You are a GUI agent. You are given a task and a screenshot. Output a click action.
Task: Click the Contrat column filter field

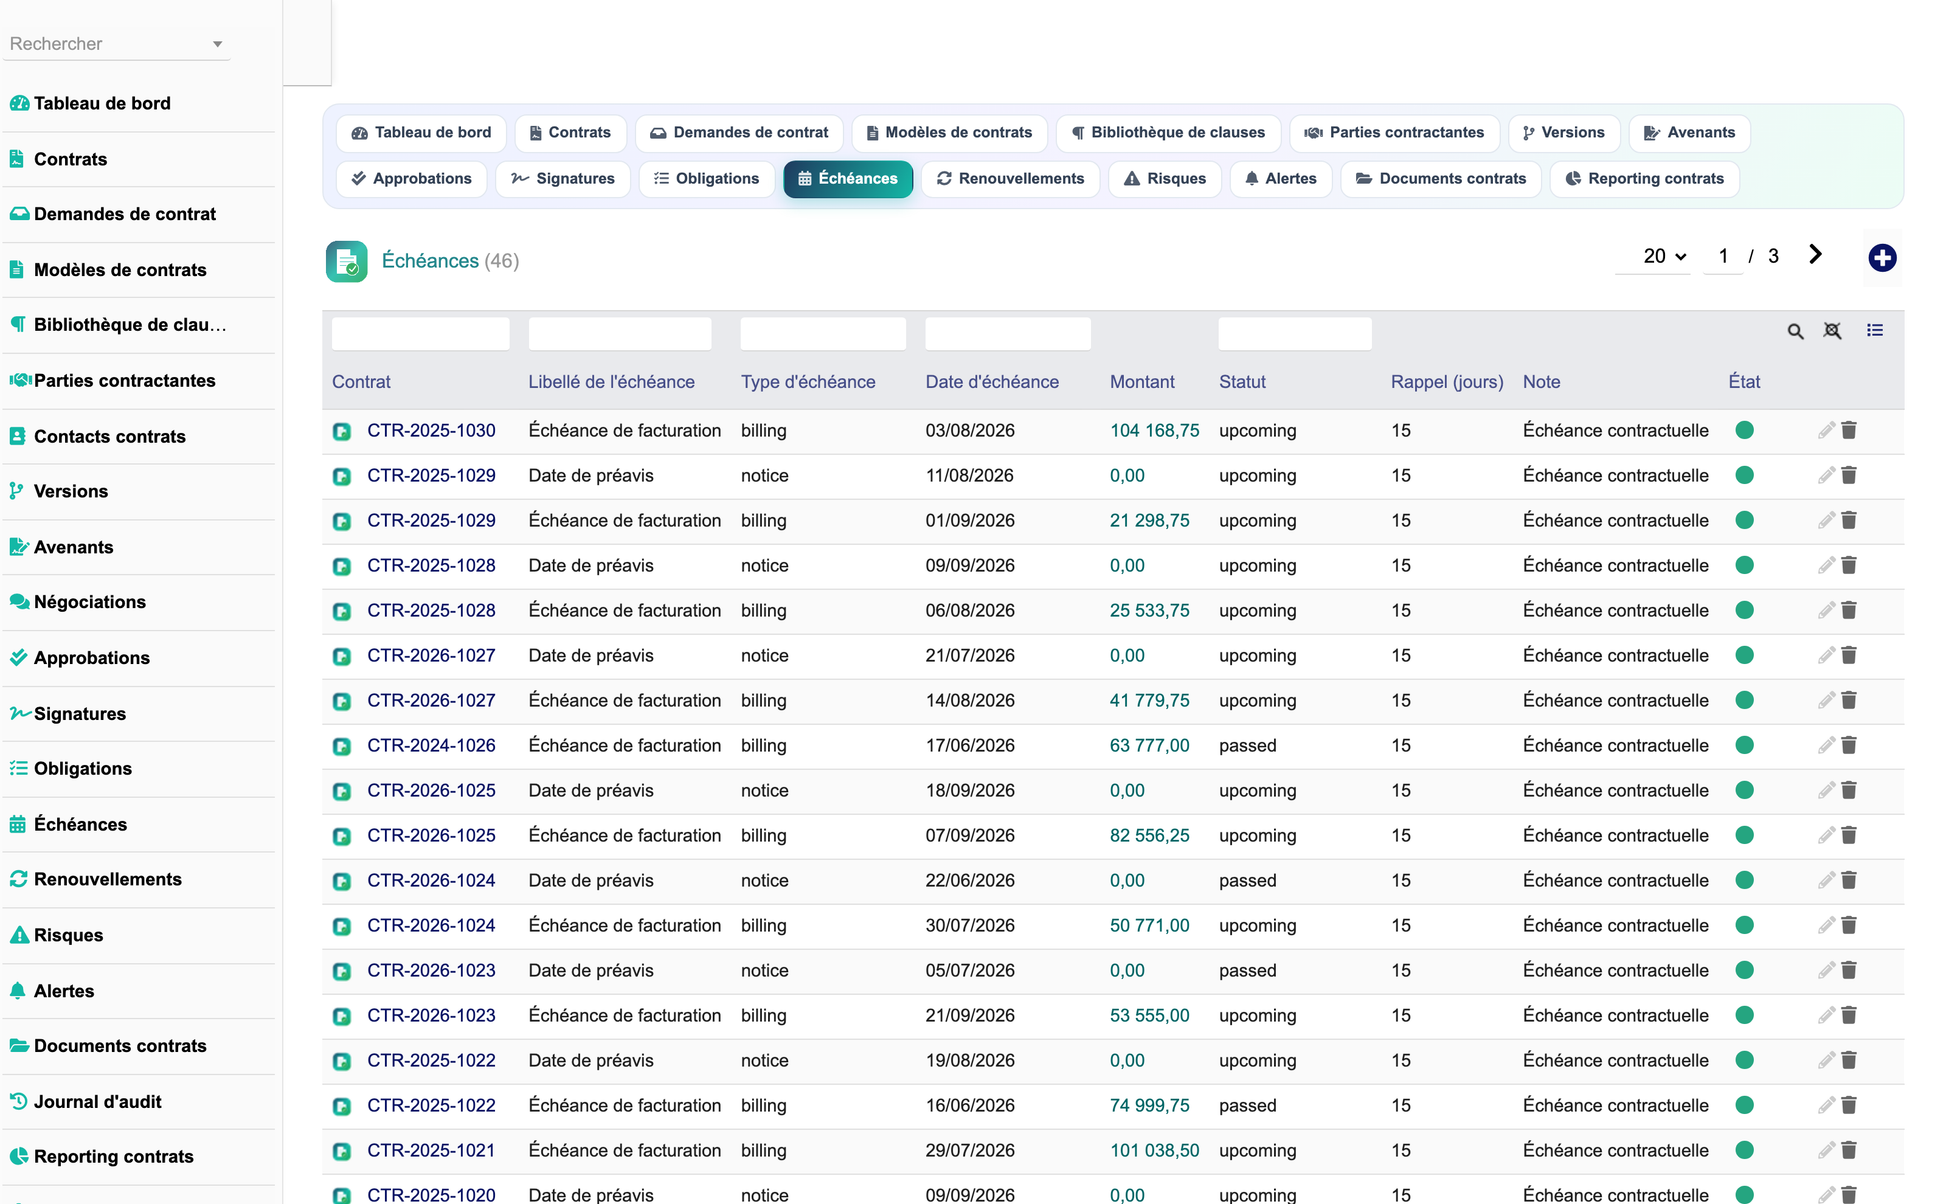pos(420,334)
